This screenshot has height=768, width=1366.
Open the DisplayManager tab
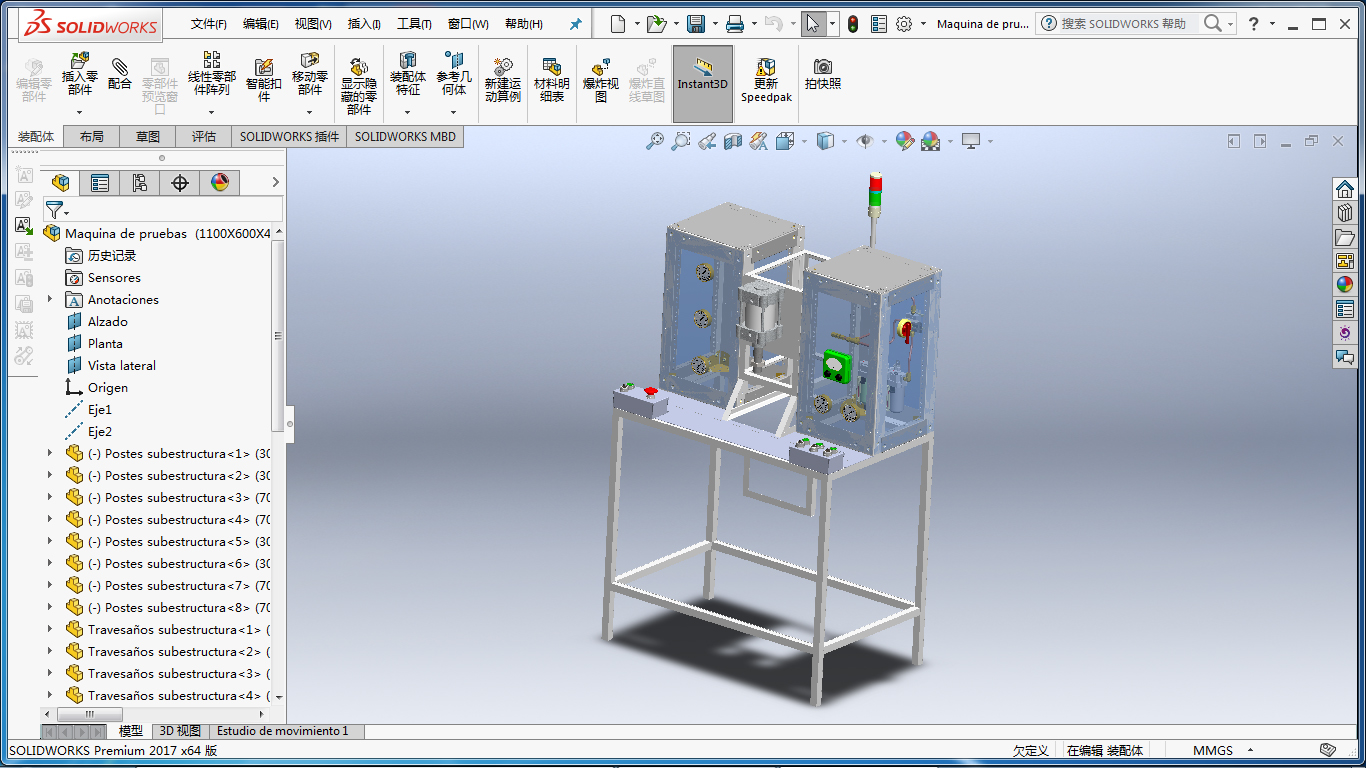point(220,182)
